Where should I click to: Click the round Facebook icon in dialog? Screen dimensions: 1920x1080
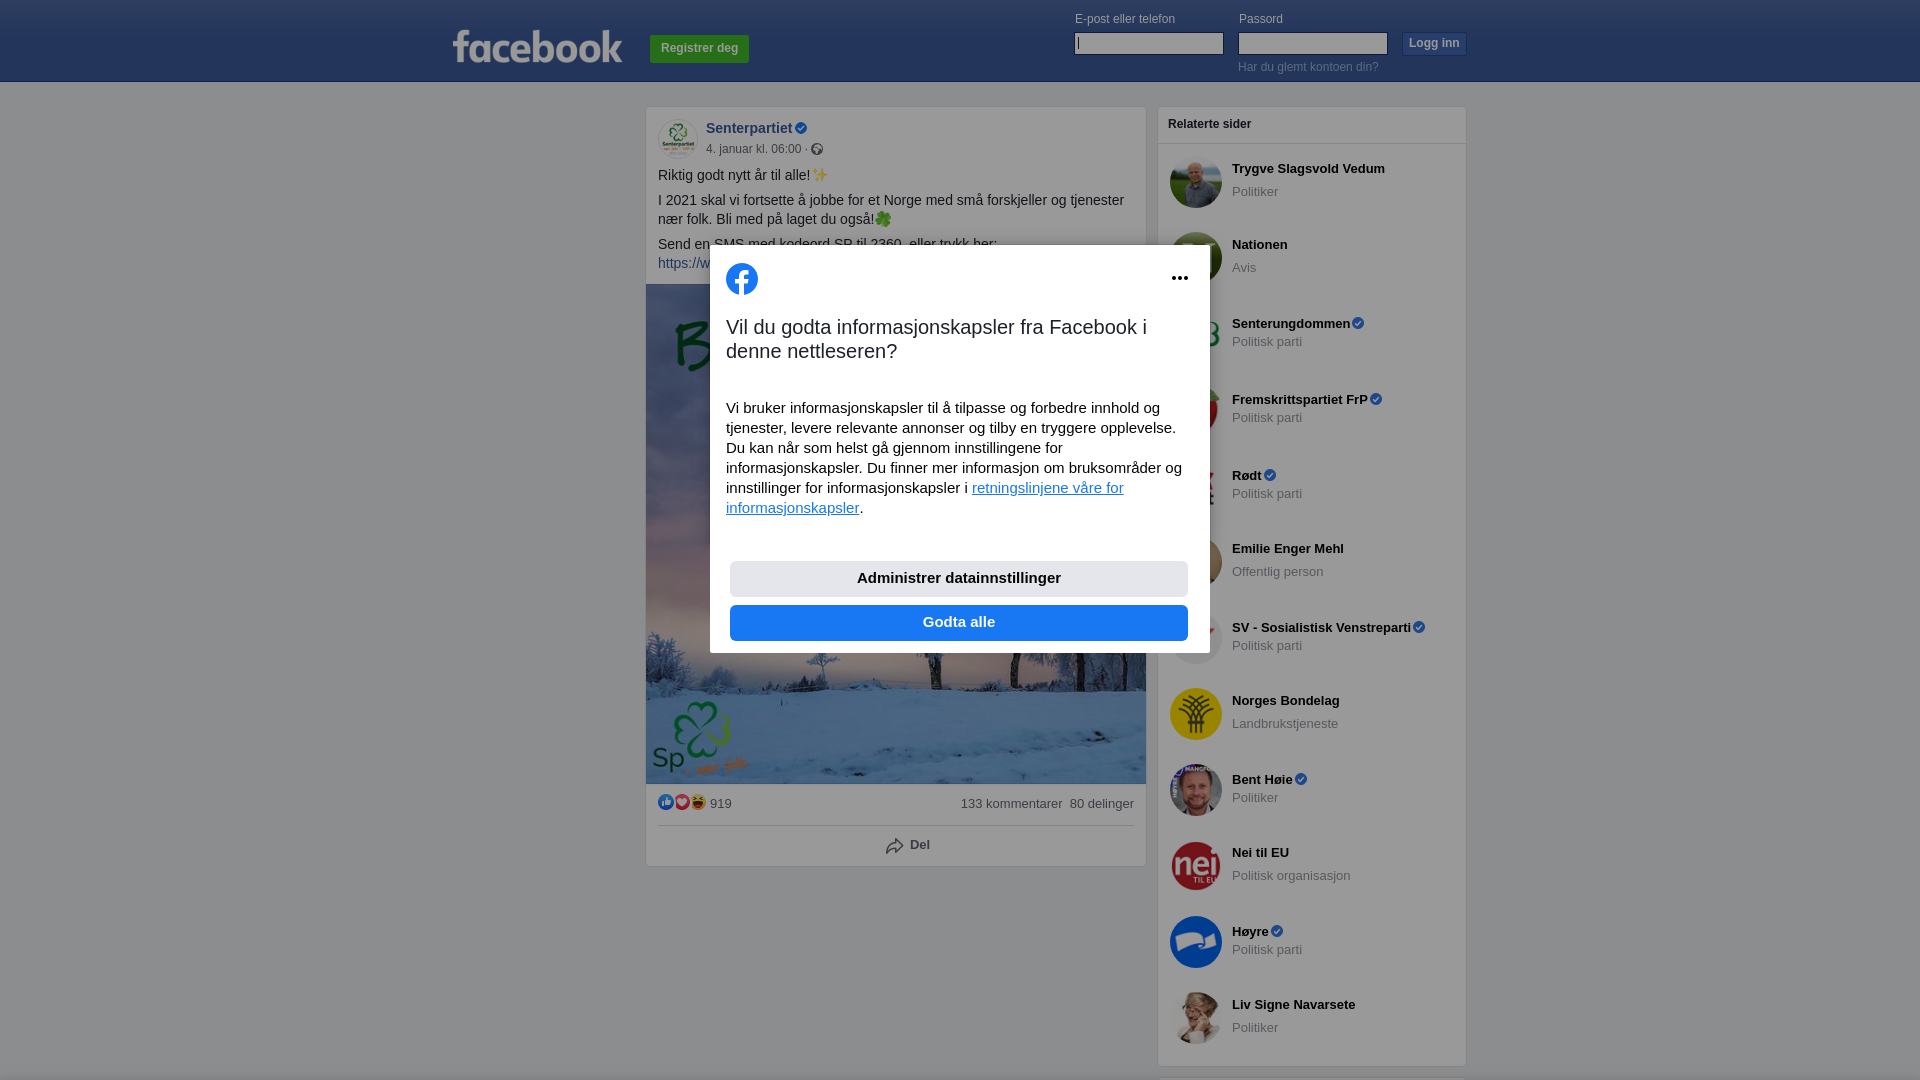pyautogui.click(x=742, y=279)
